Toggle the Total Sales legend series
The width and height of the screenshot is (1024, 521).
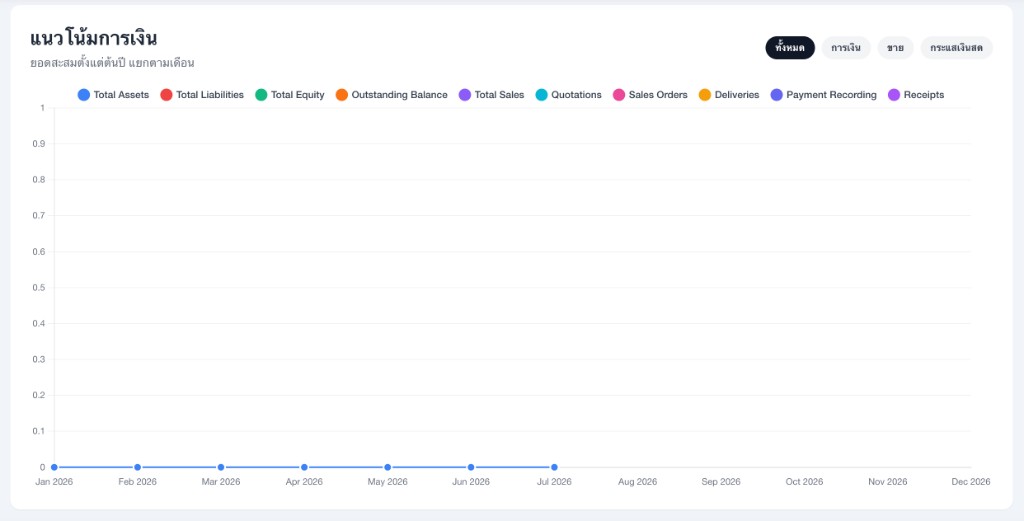tap(491, 95)
